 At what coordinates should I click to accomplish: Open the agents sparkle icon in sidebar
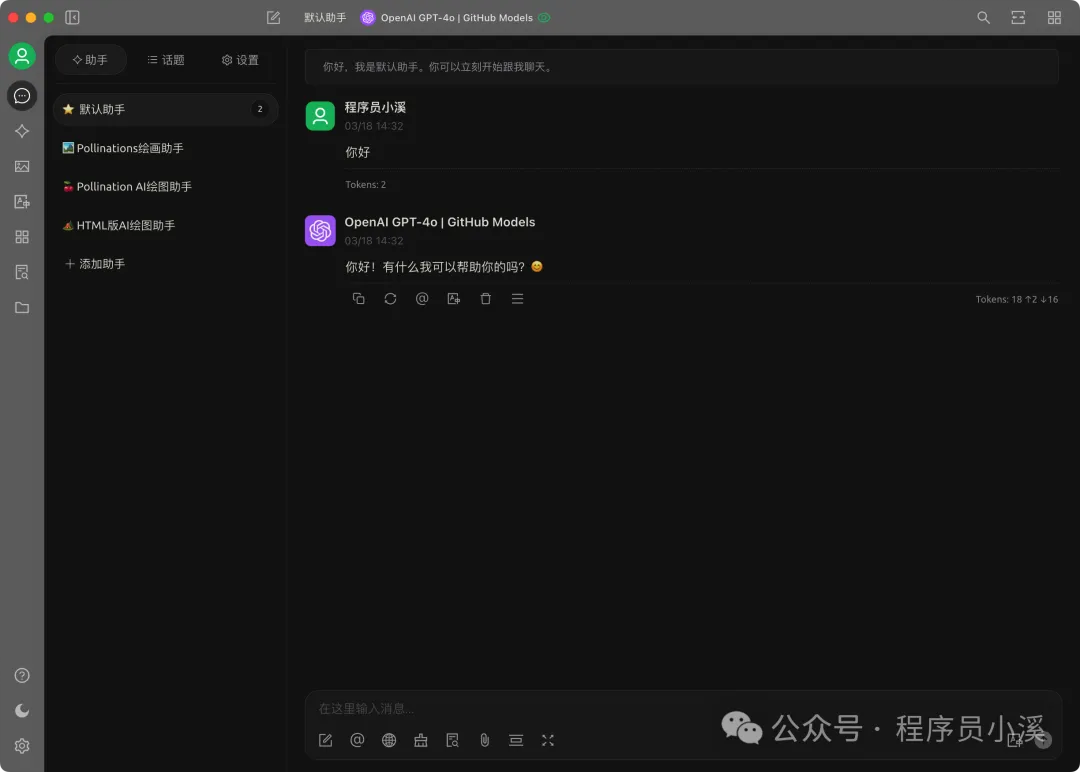(x=22, y=131)
